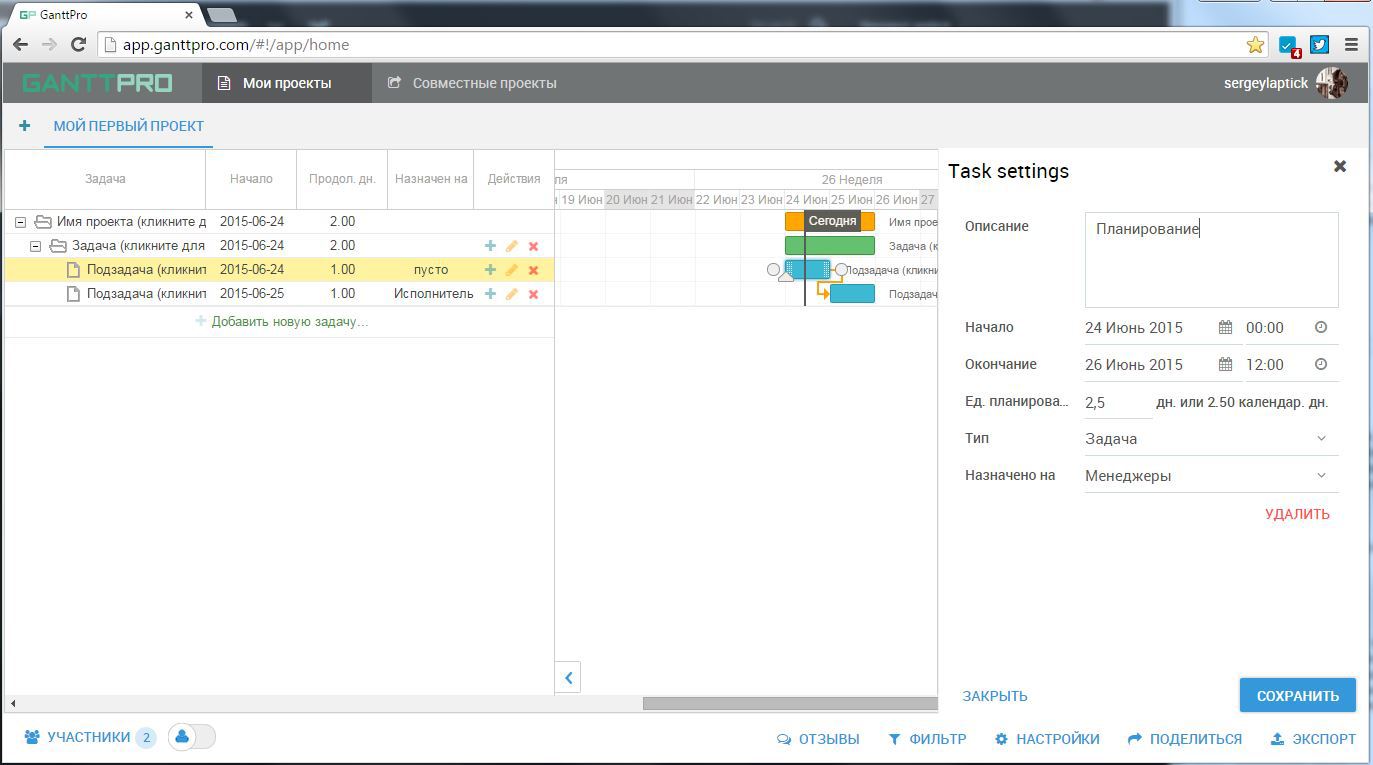
Task: Toggle the switch next to Участники
Action: pyautogui.click(x=191, y=737)
